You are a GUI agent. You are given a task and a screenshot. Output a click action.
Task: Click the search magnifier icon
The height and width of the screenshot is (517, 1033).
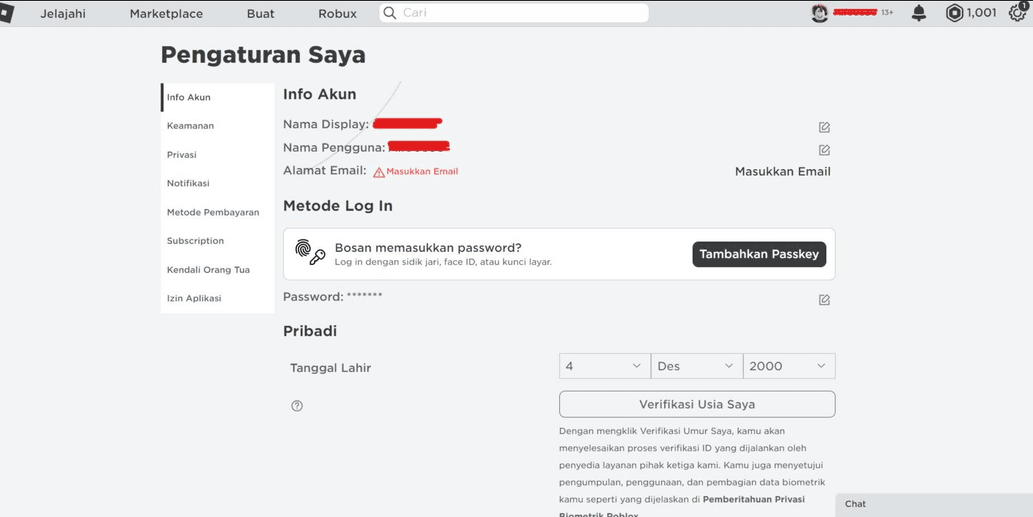(x=390, y=13)
